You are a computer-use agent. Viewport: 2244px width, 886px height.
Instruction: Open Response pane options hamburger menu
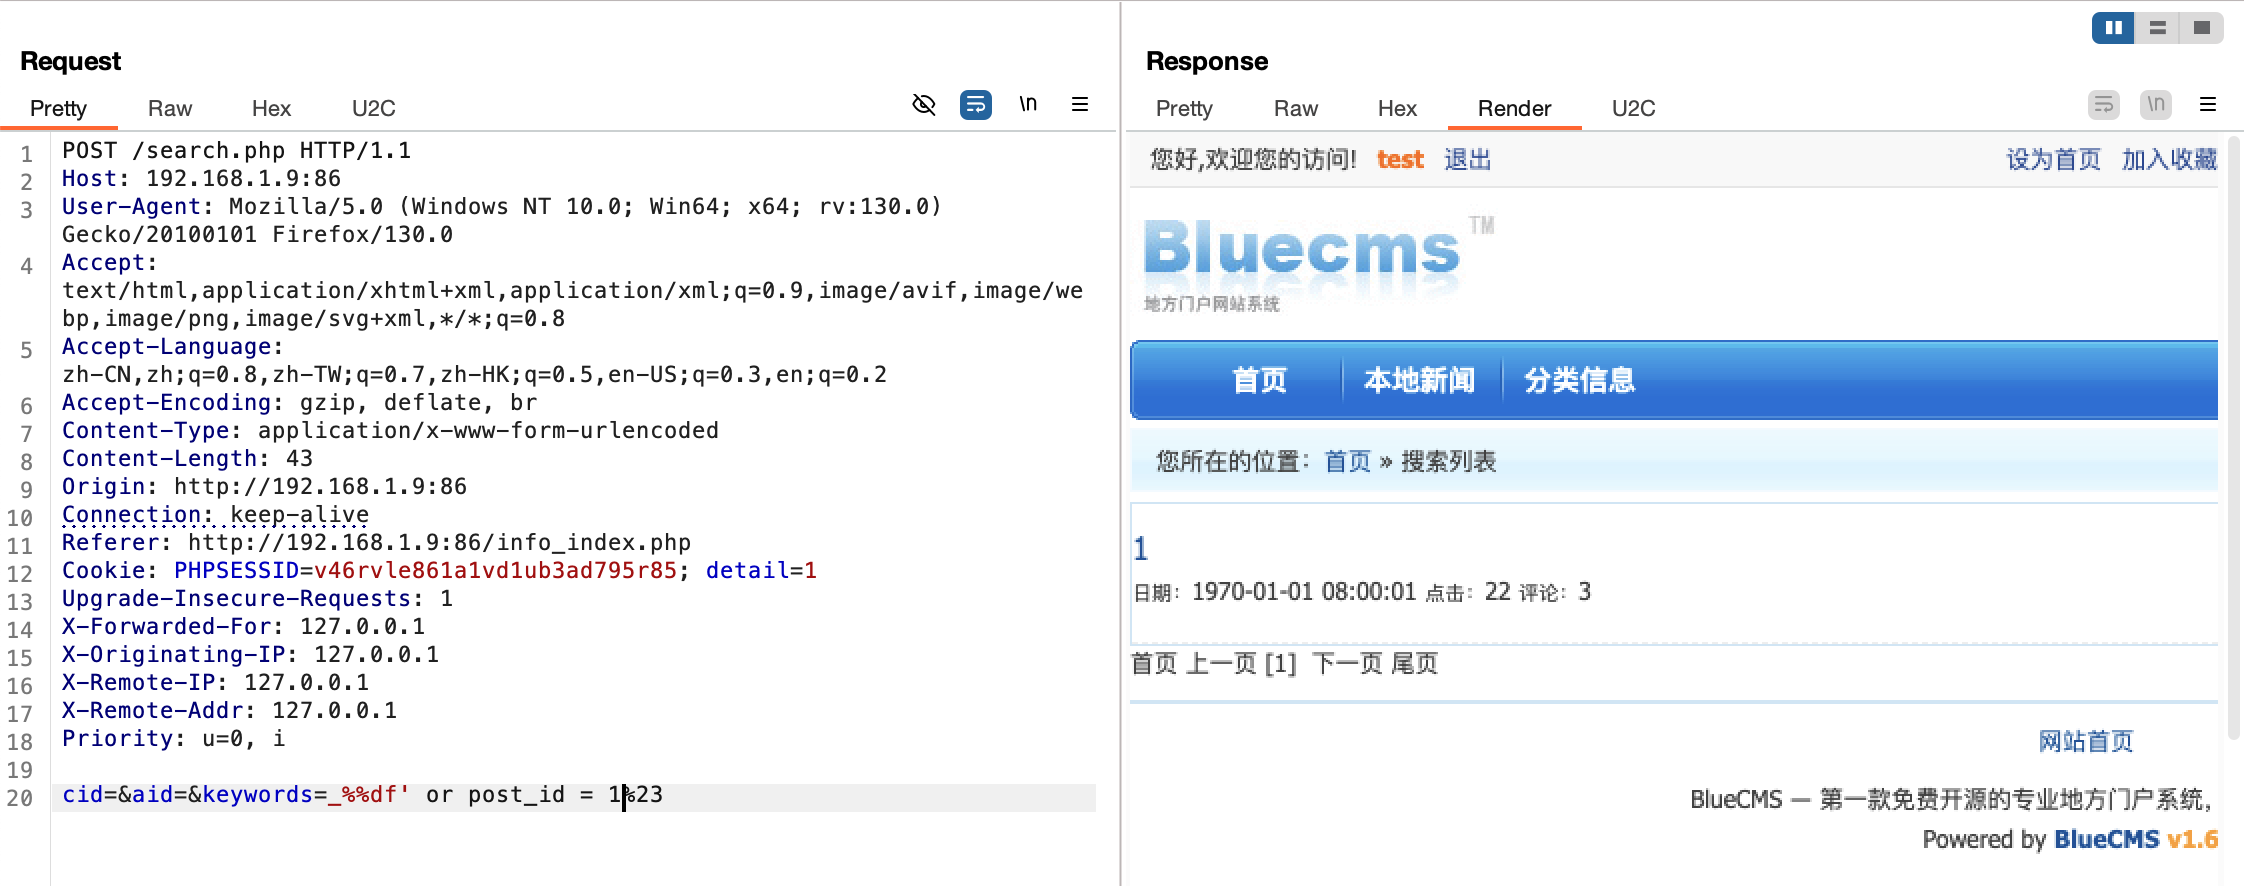2208,104
